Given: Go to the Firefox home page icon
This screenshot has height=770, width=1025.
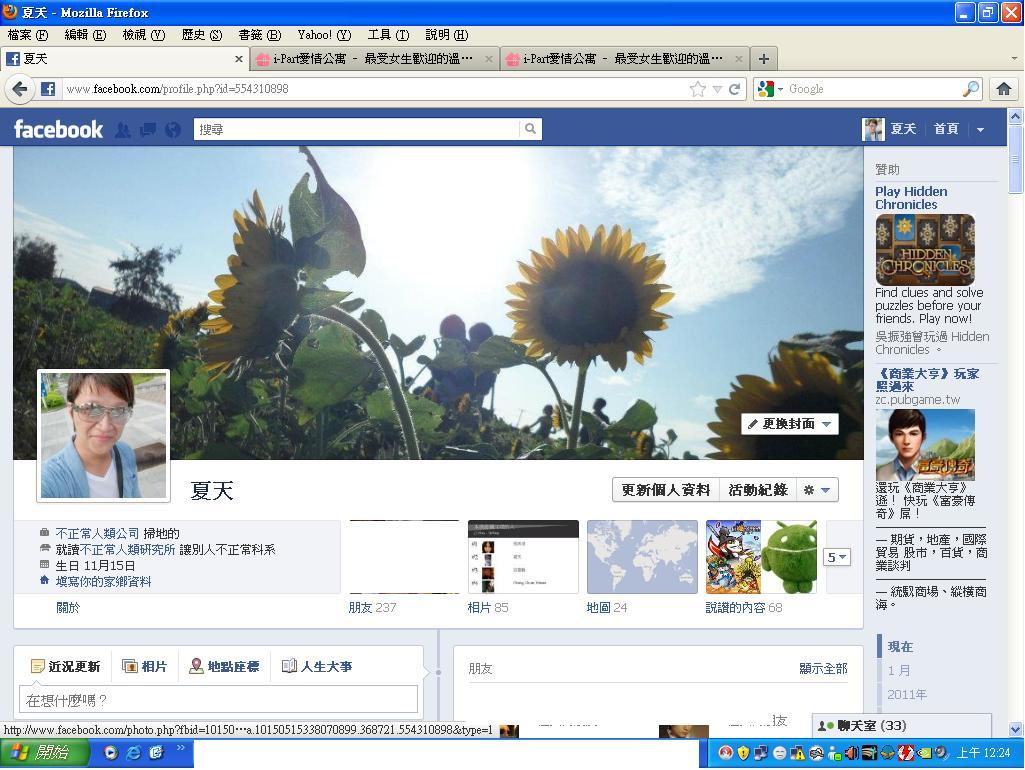Looking at the screenshot, I should tap(1003, 89).
